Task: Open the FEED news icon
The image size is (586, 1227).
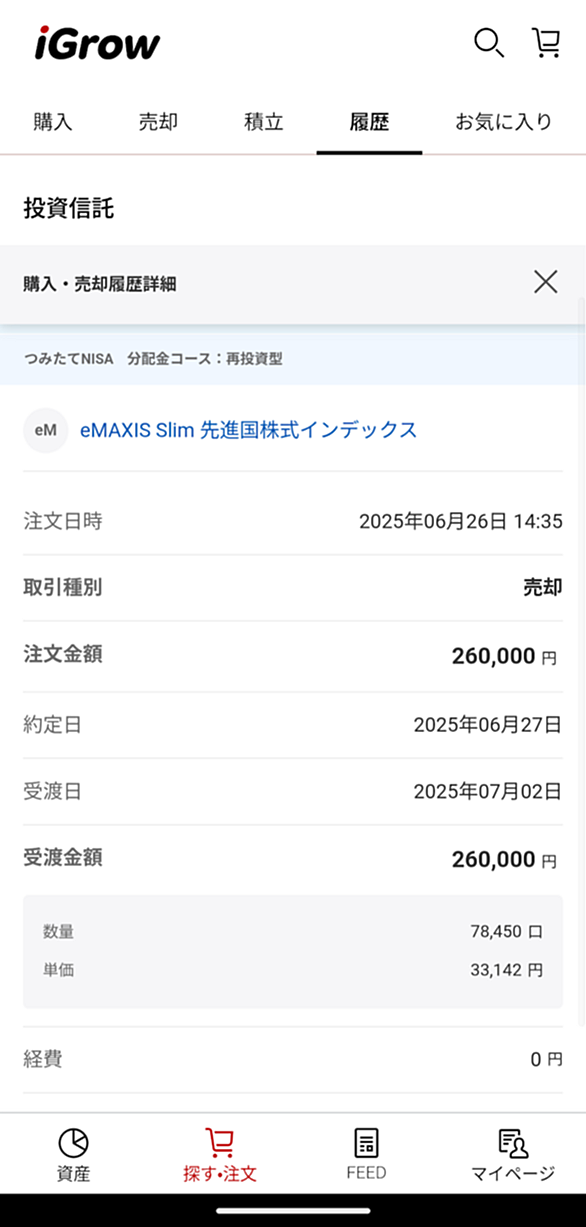Action: 366,1142
